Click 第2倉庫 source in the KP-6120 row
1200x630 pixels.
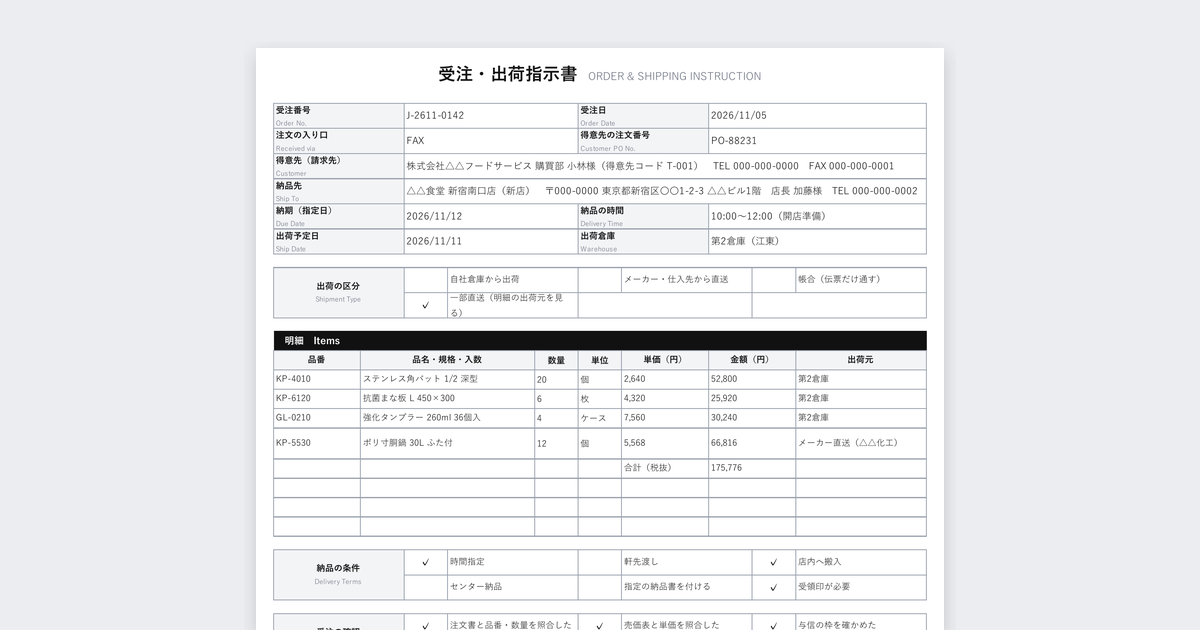[x=813, y=398]
